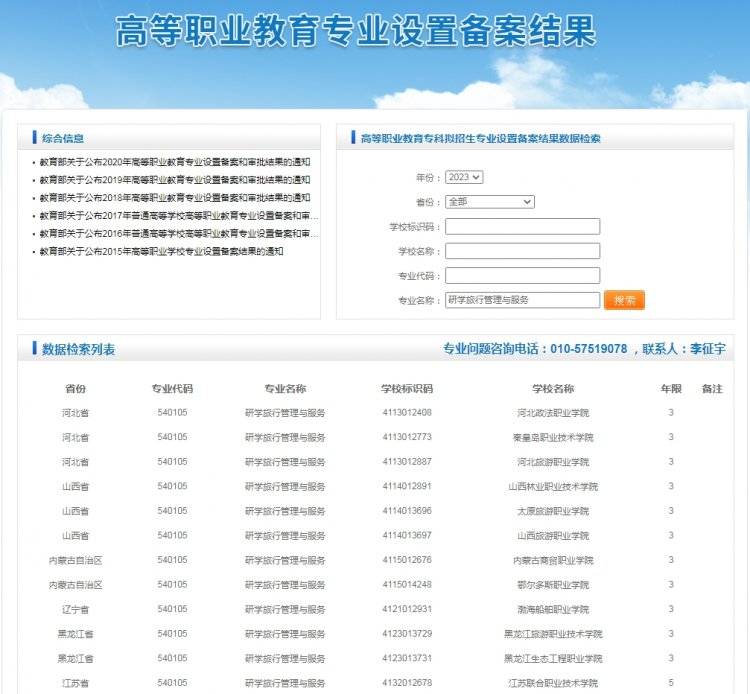Select school 秦皇岛职业技术学院
This screenshot has height=694, width=750.
point(553,437)
